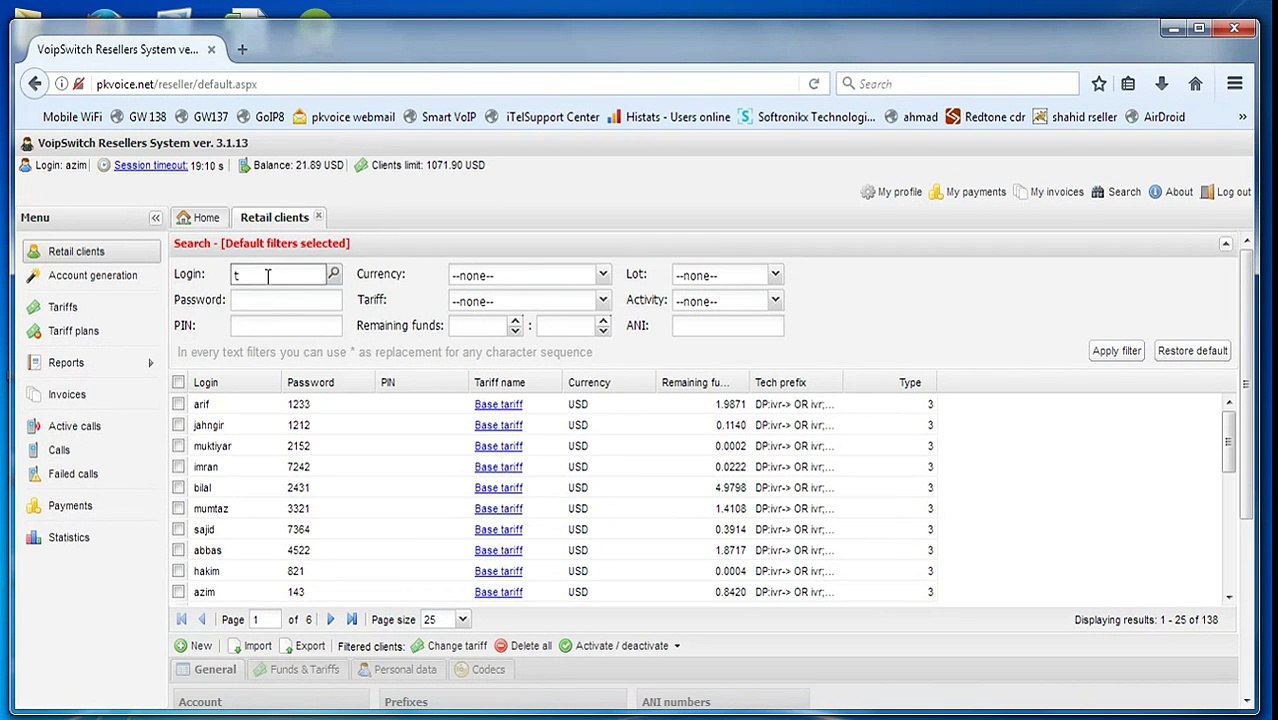The image size is (1278, 720).
Task: Click the login search magnifier icon
Action: pyautogui.click(x=334, y=274)
